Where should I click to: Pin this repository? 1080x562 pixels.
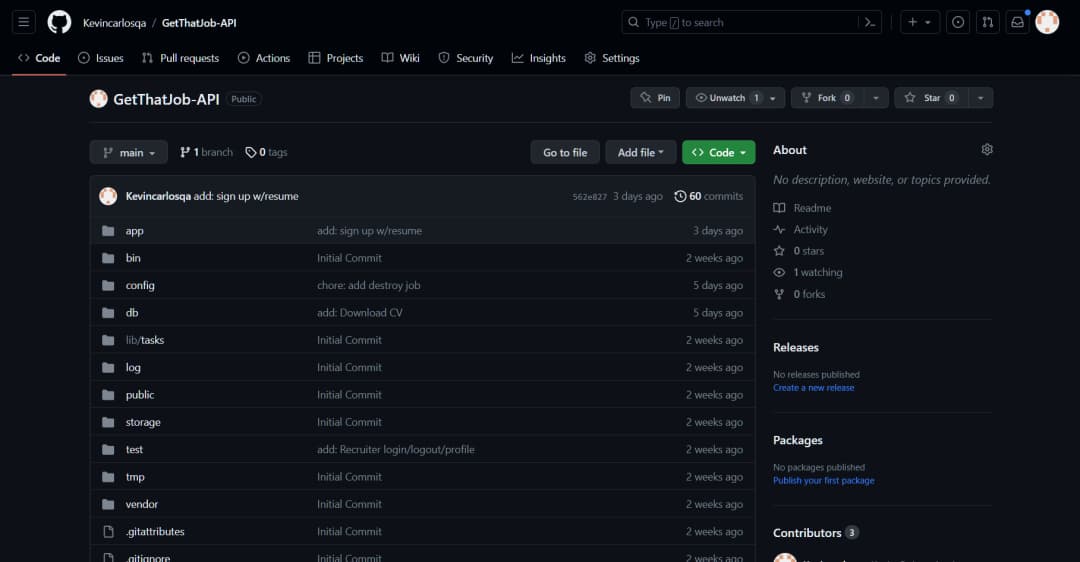(655, 98)
